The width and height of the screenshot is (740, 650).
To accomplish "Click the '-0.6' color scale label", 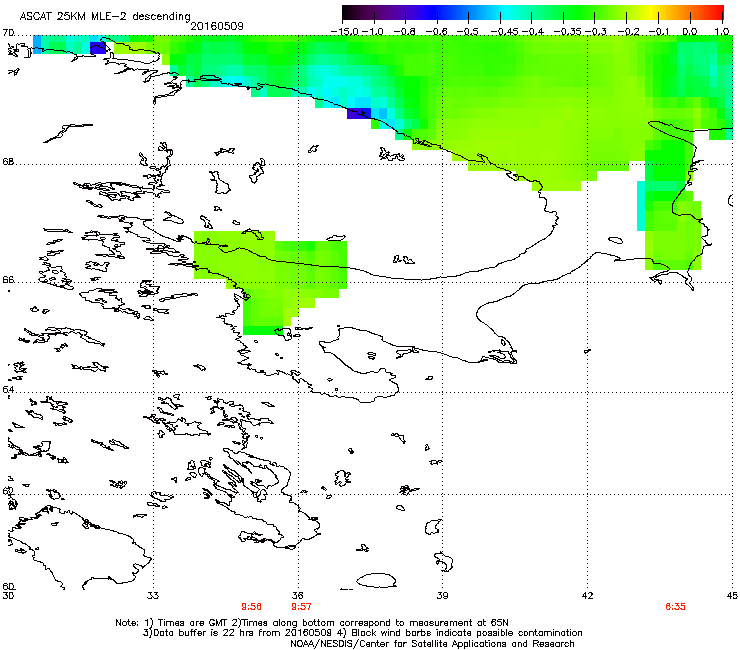I will point(436,32).
